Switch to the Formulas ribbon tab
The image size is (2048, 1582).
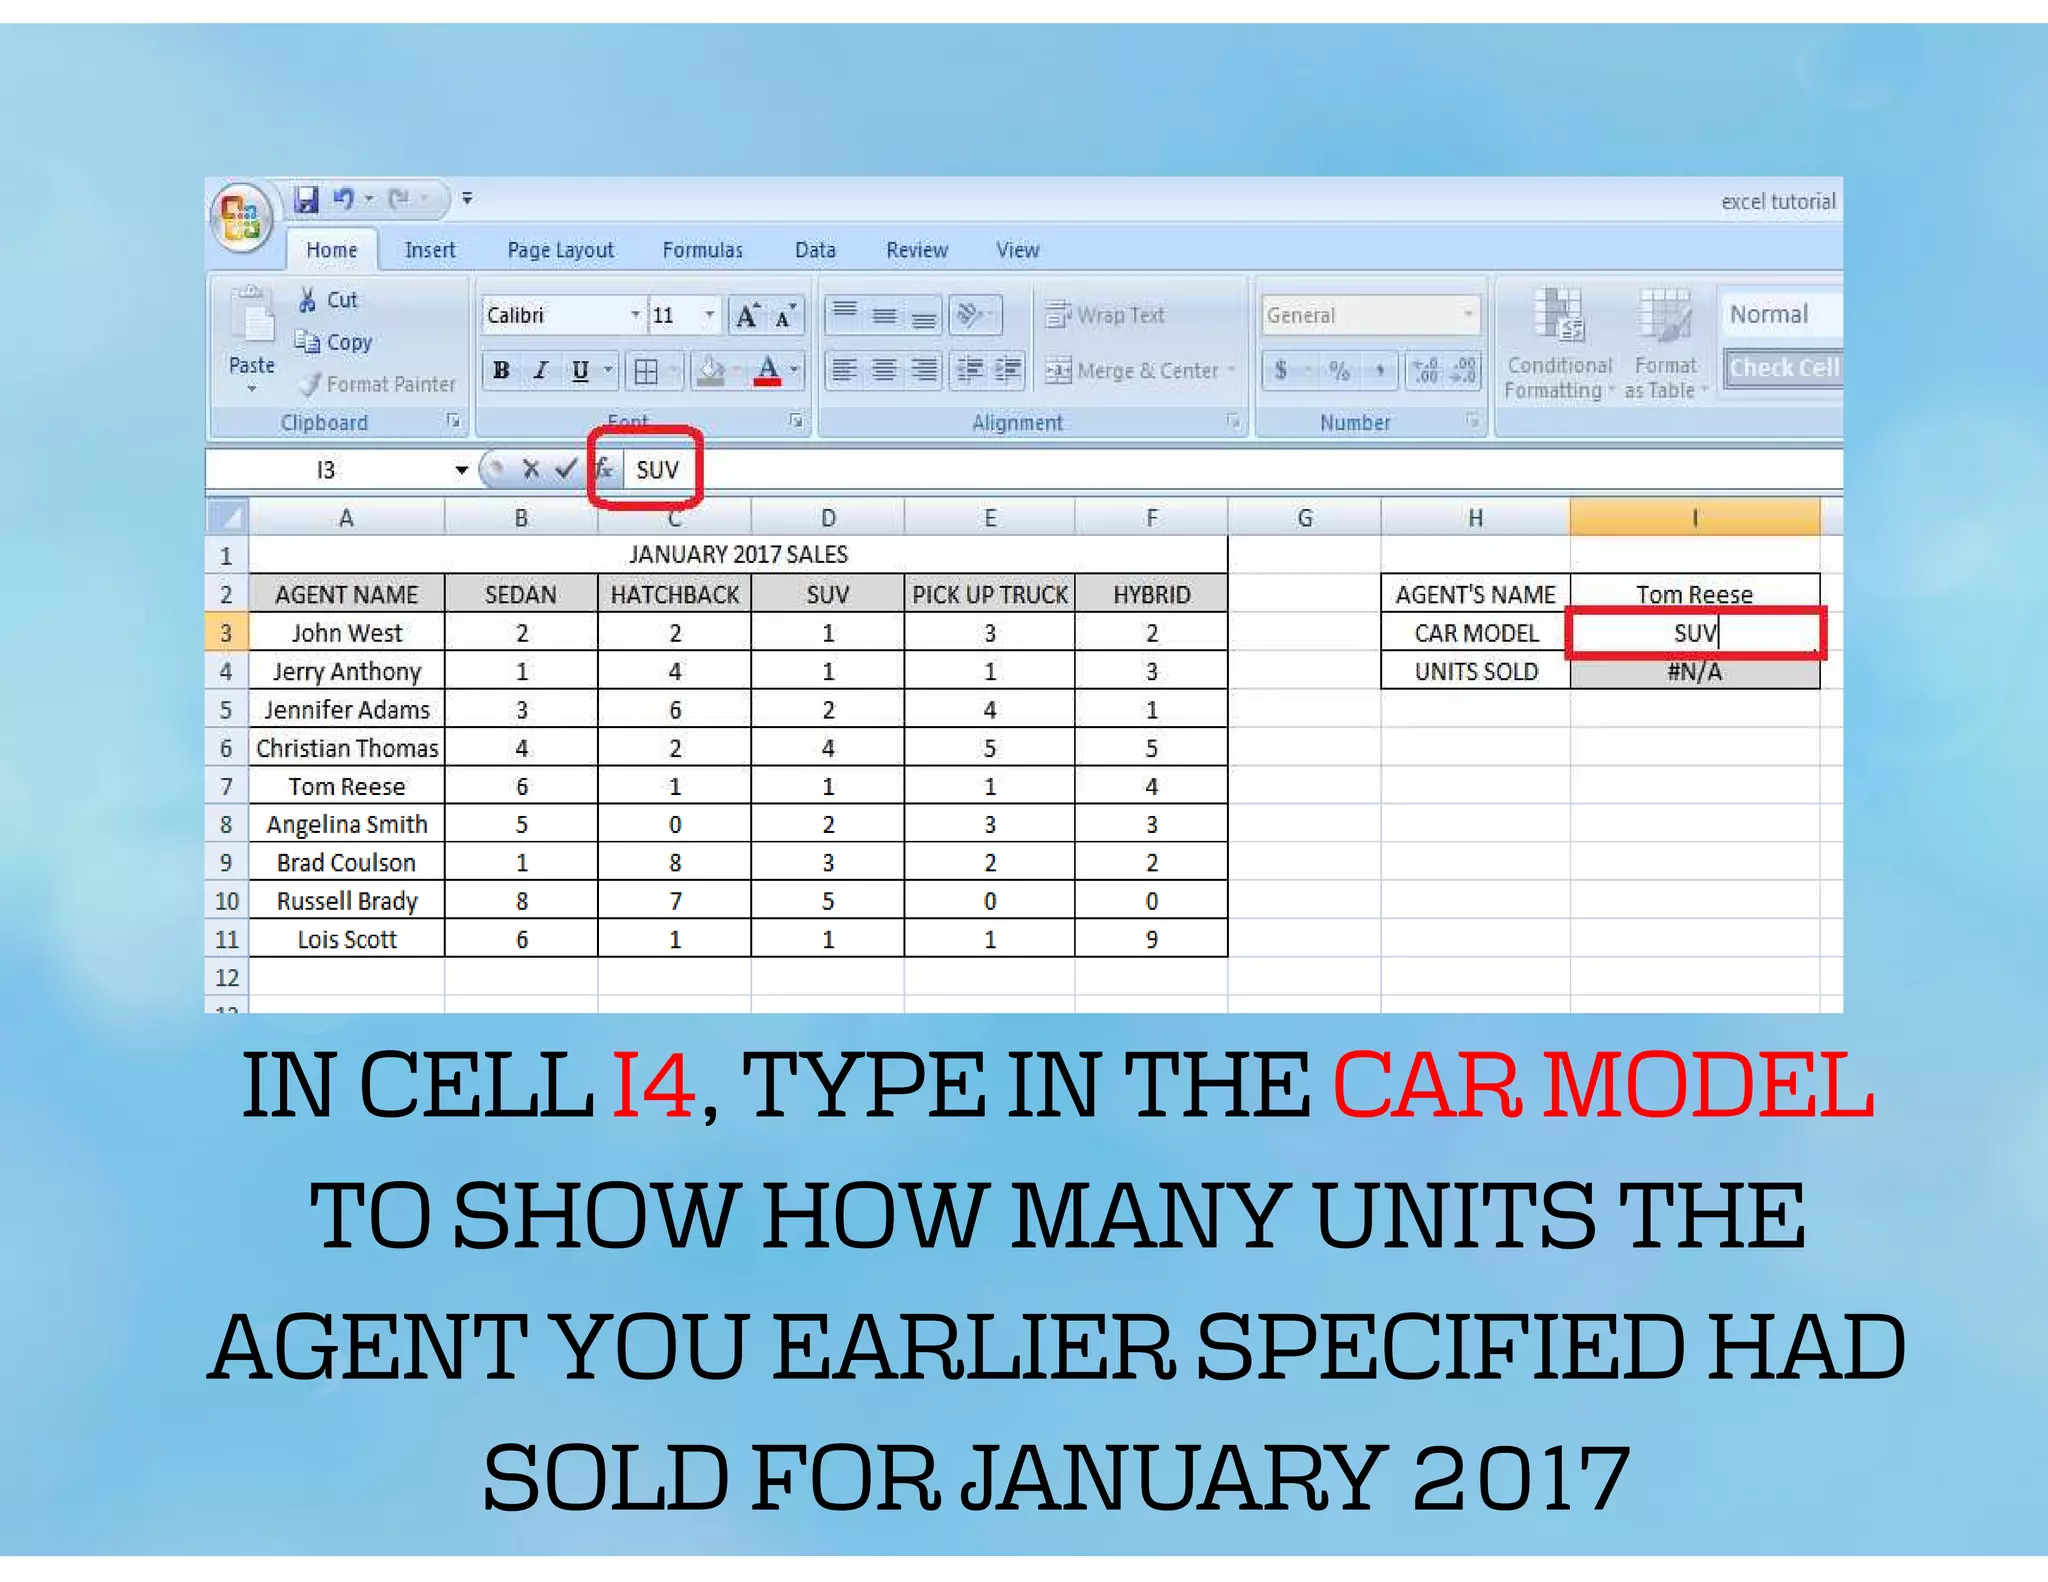click(x=702, y=250)
